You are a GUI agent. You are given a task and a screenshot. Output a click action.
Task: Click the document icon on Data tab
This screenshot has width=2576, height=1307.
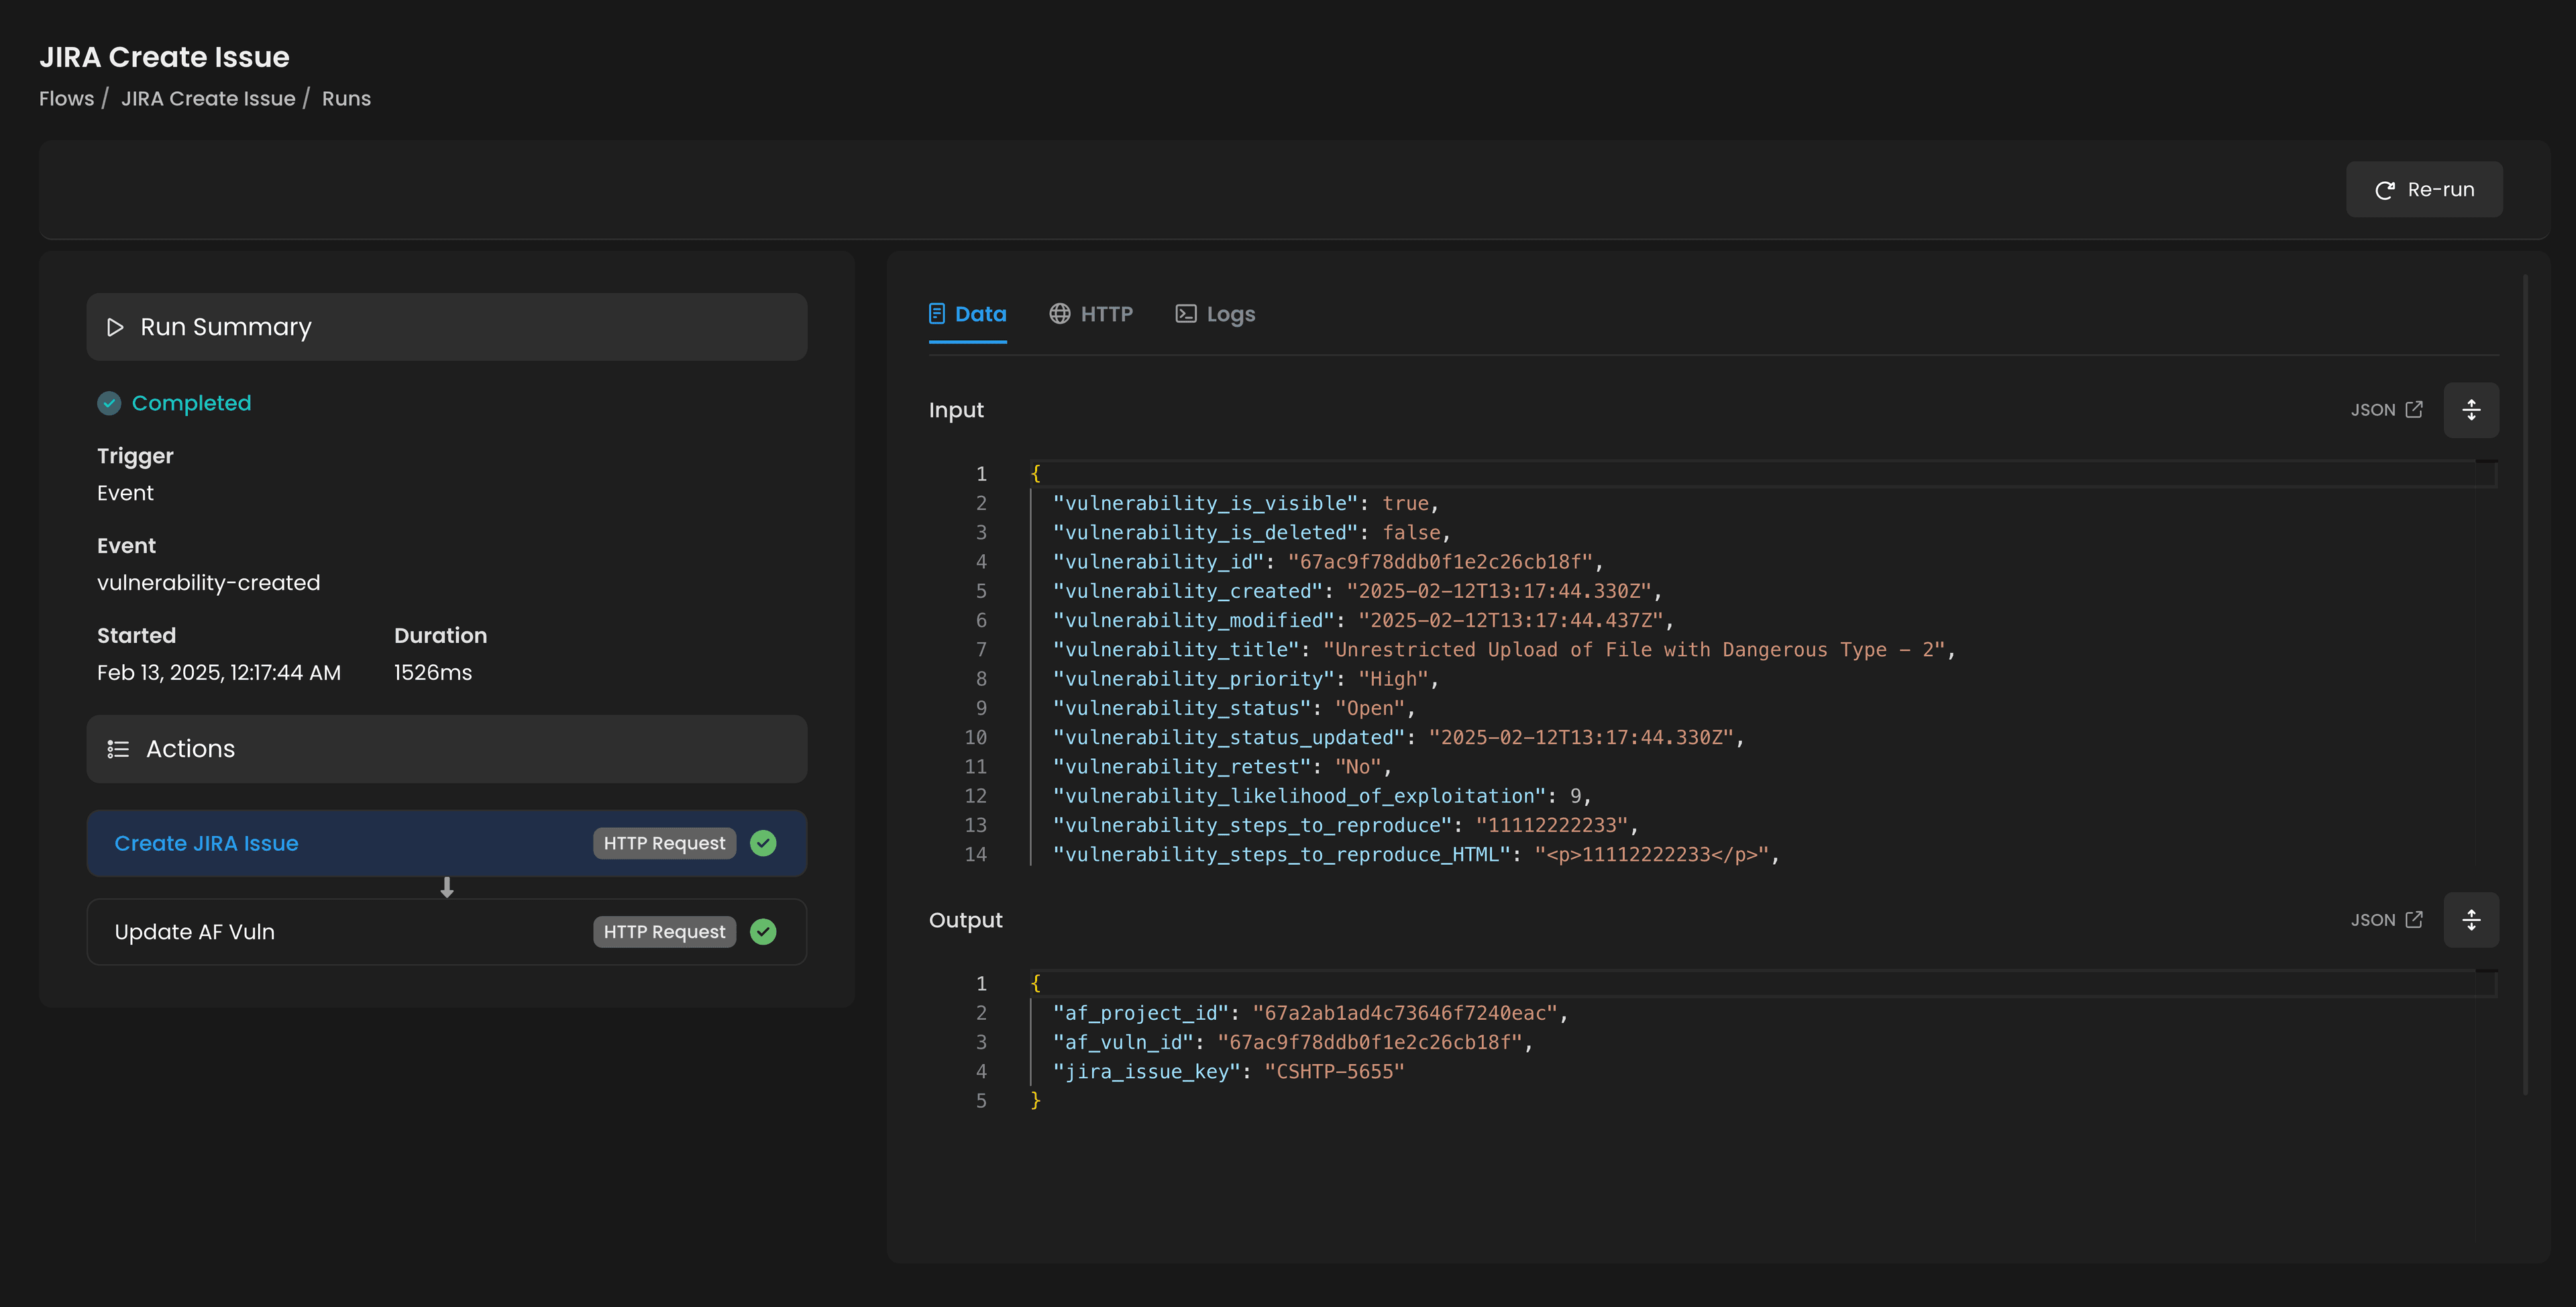[x=937, y=314]
